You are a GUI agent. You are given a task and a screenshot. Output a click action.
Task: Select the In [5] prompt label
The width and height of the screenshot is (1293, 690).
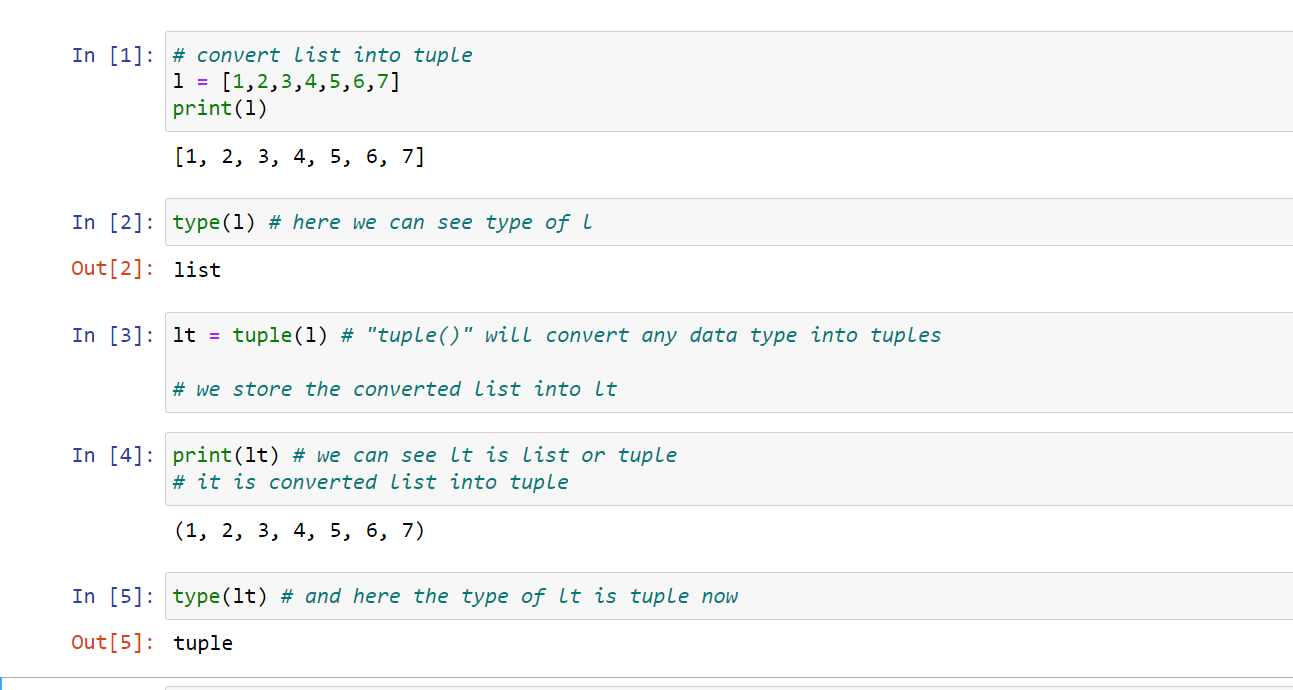coord(112,596)
